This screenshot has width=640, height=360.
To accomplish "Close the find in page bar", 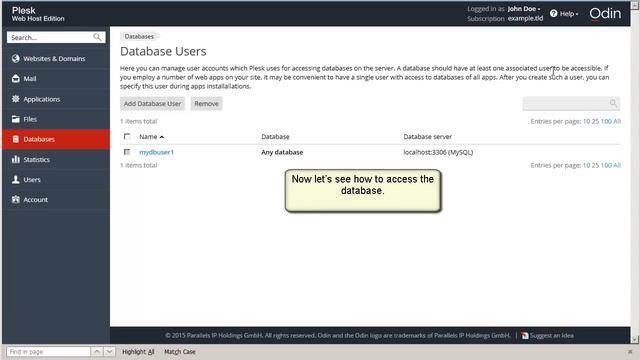I will pyautogui.click(x=630, y=351).
